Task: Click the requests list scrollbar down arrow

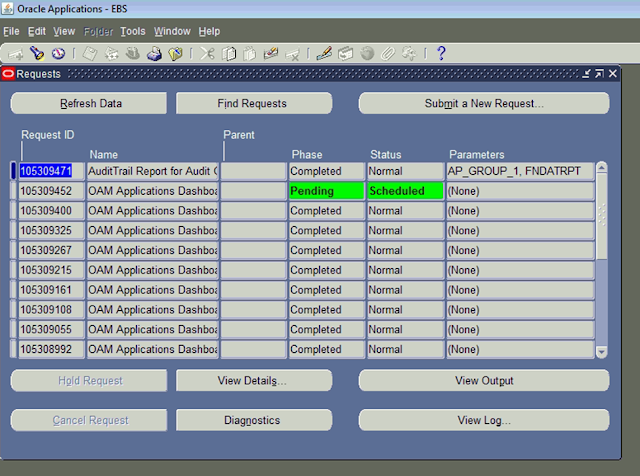Action: click(601, 351)
